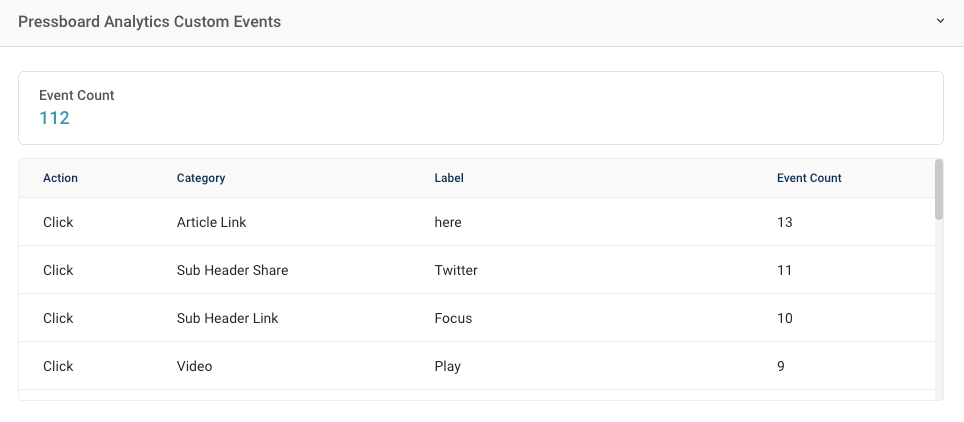Screen dimensions: 964x422
Task: Click the table's vertical scrollbar thumb
Action: [938, 189]
